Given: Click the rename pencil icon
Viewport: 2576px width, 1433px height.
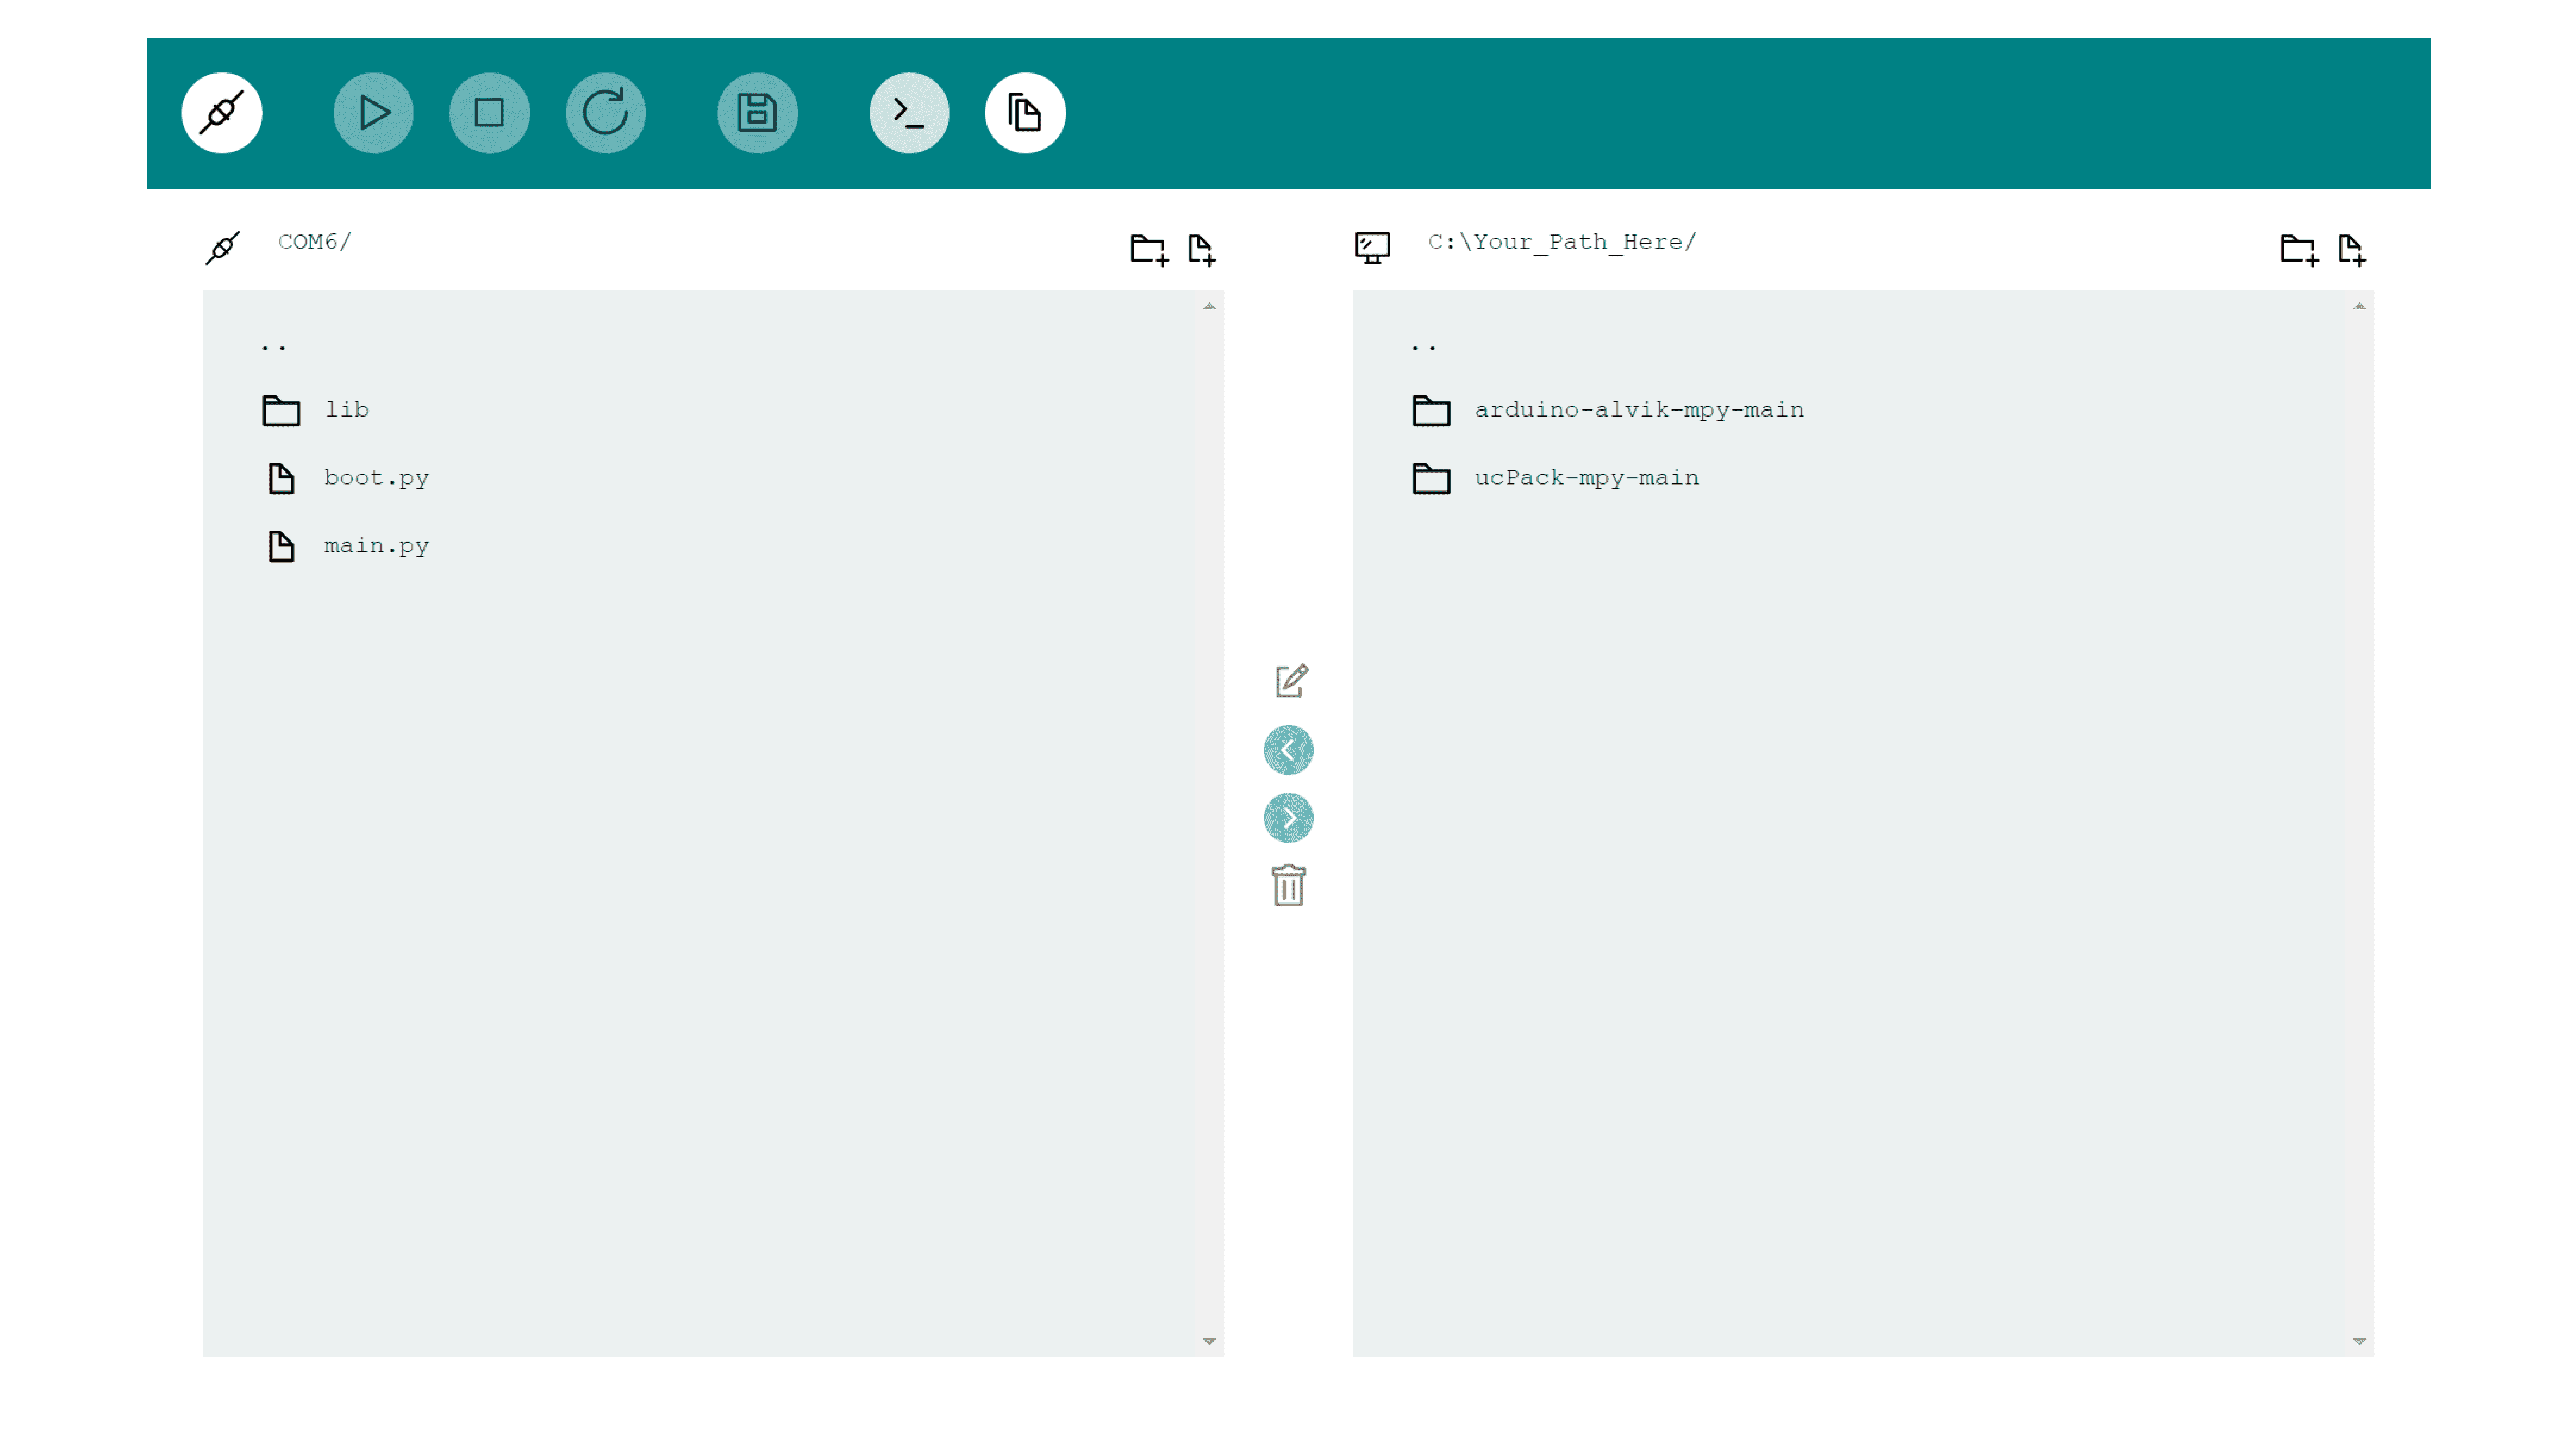Looking at the screenshot, I should coord(1290,681).
